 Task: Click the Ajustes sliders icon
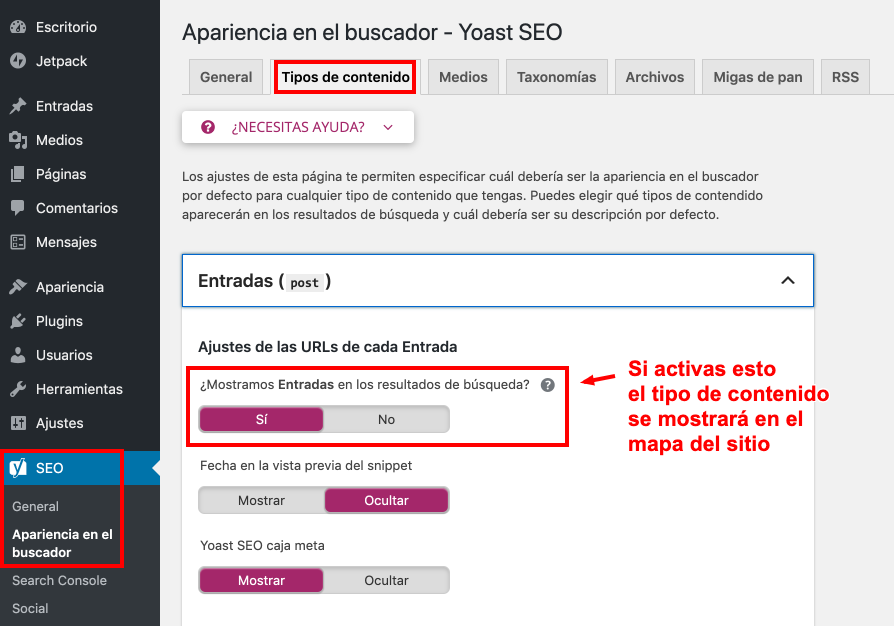pos(18,423)
